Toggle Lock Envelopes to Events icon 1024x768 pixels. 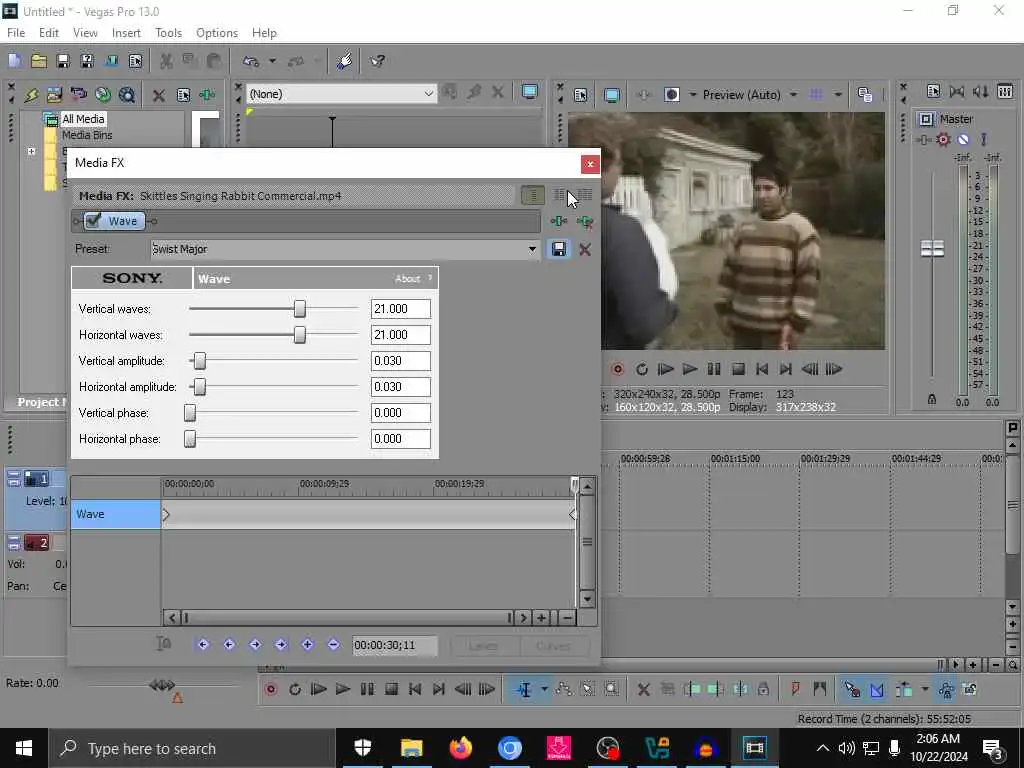coord(946,689)
